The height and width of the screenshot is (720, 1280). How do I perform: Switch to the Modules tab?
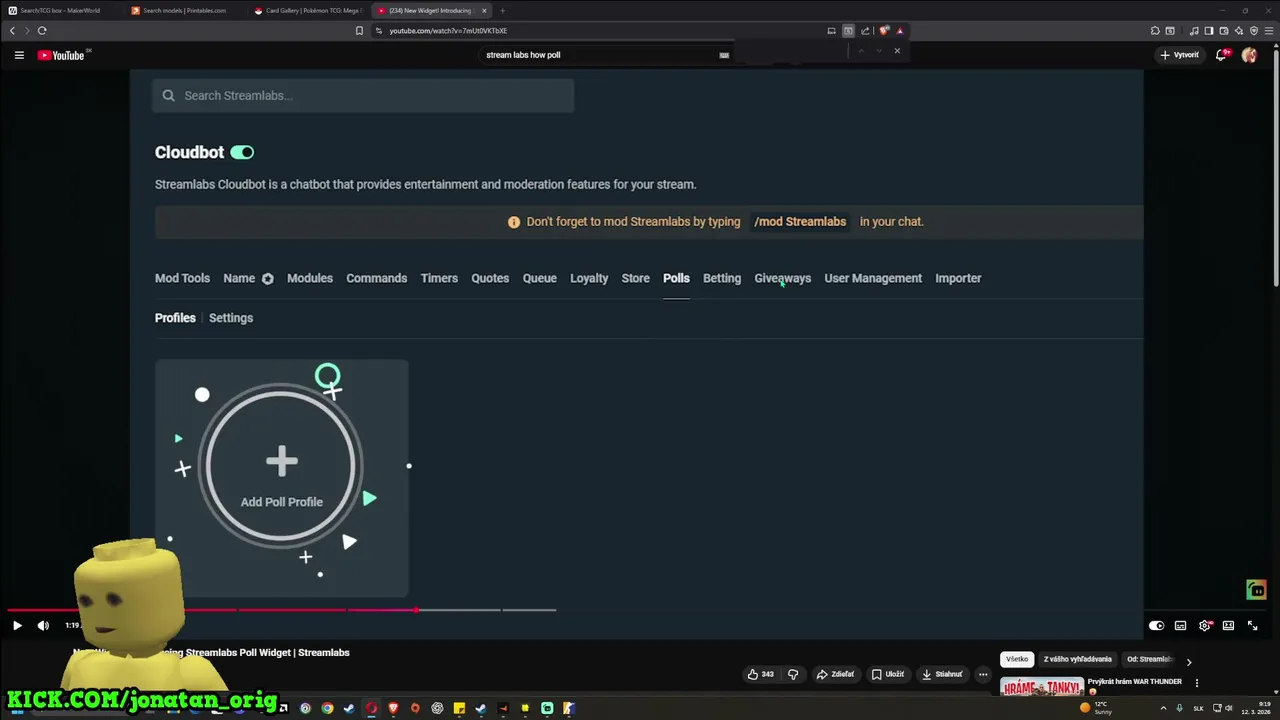(x=310, y=278)
